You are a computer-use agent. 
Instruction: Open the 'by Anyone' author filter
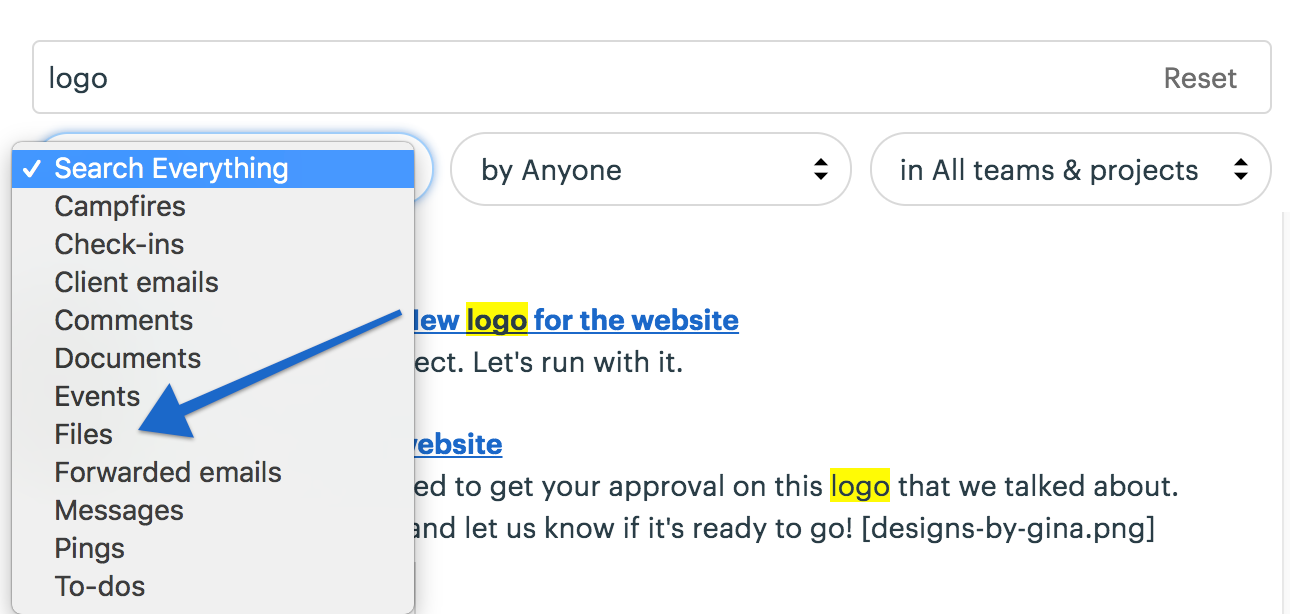coord(650,170)
